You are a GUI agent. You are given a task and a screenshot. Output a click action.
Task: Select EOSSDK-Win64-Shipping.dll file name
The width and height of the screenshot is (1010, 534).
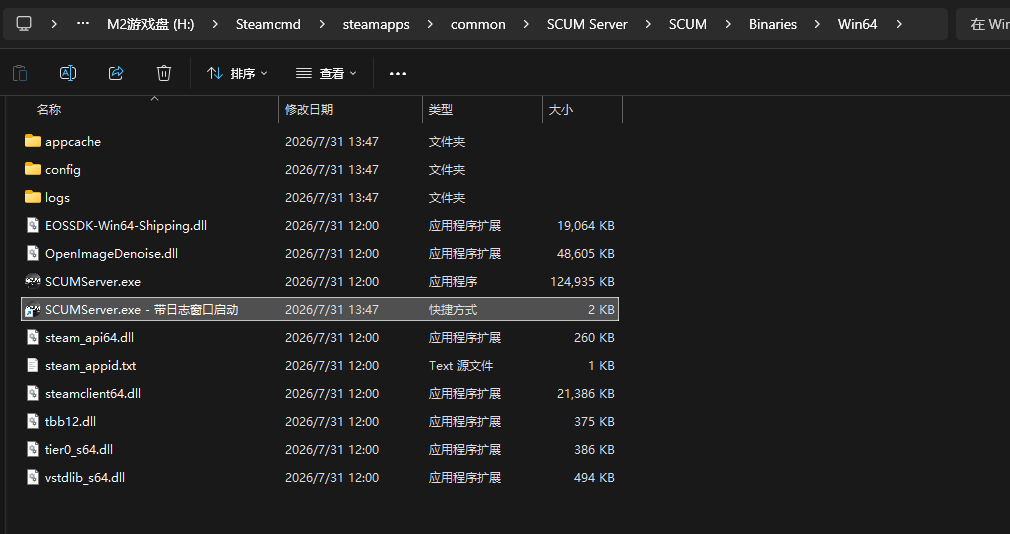tap(126, 225)
